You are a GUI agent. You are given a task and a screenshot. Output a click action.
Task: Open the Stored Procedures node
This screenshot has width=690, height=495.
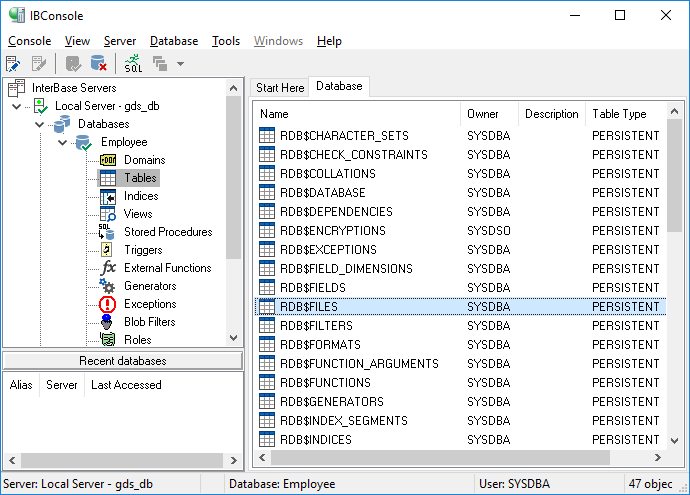pyautogui.click(x=167, y=232)
